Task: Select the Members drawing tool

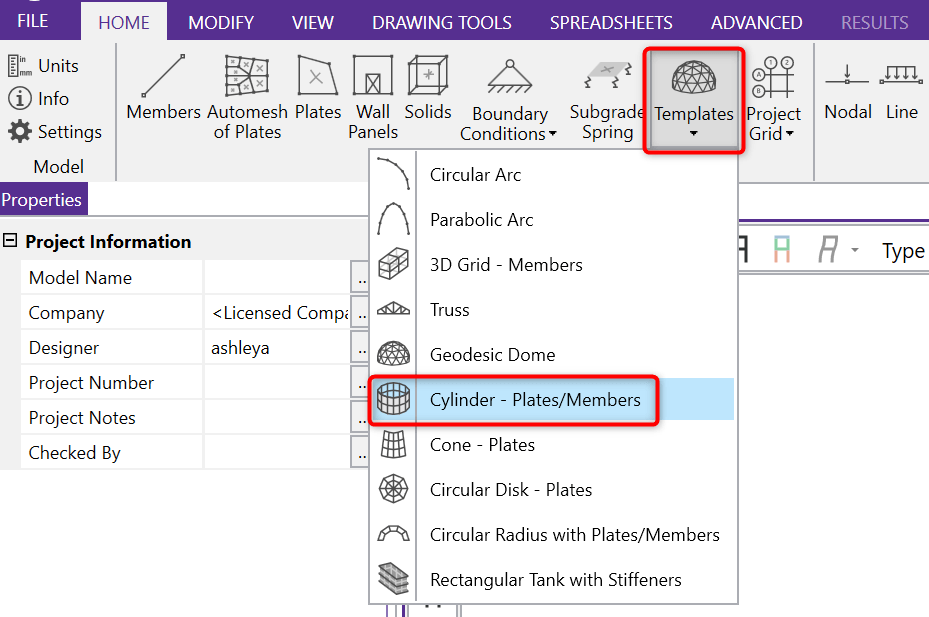Action: tap(163, 90)
